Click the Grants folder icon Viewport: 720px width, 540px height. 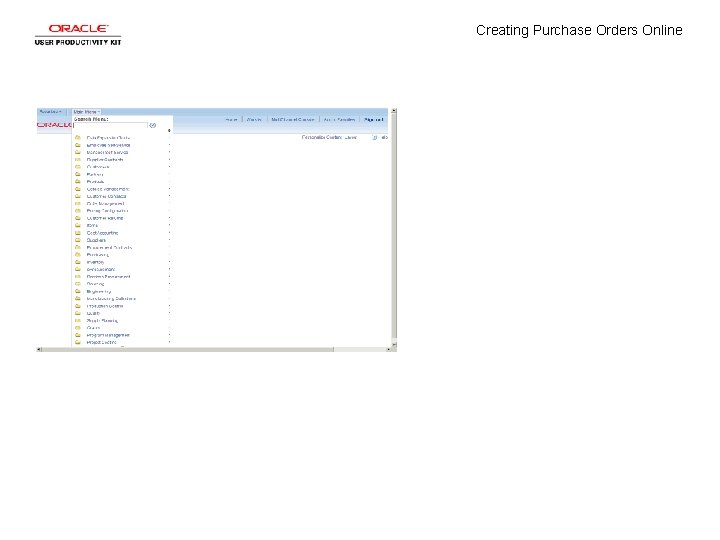click(78, 328)
